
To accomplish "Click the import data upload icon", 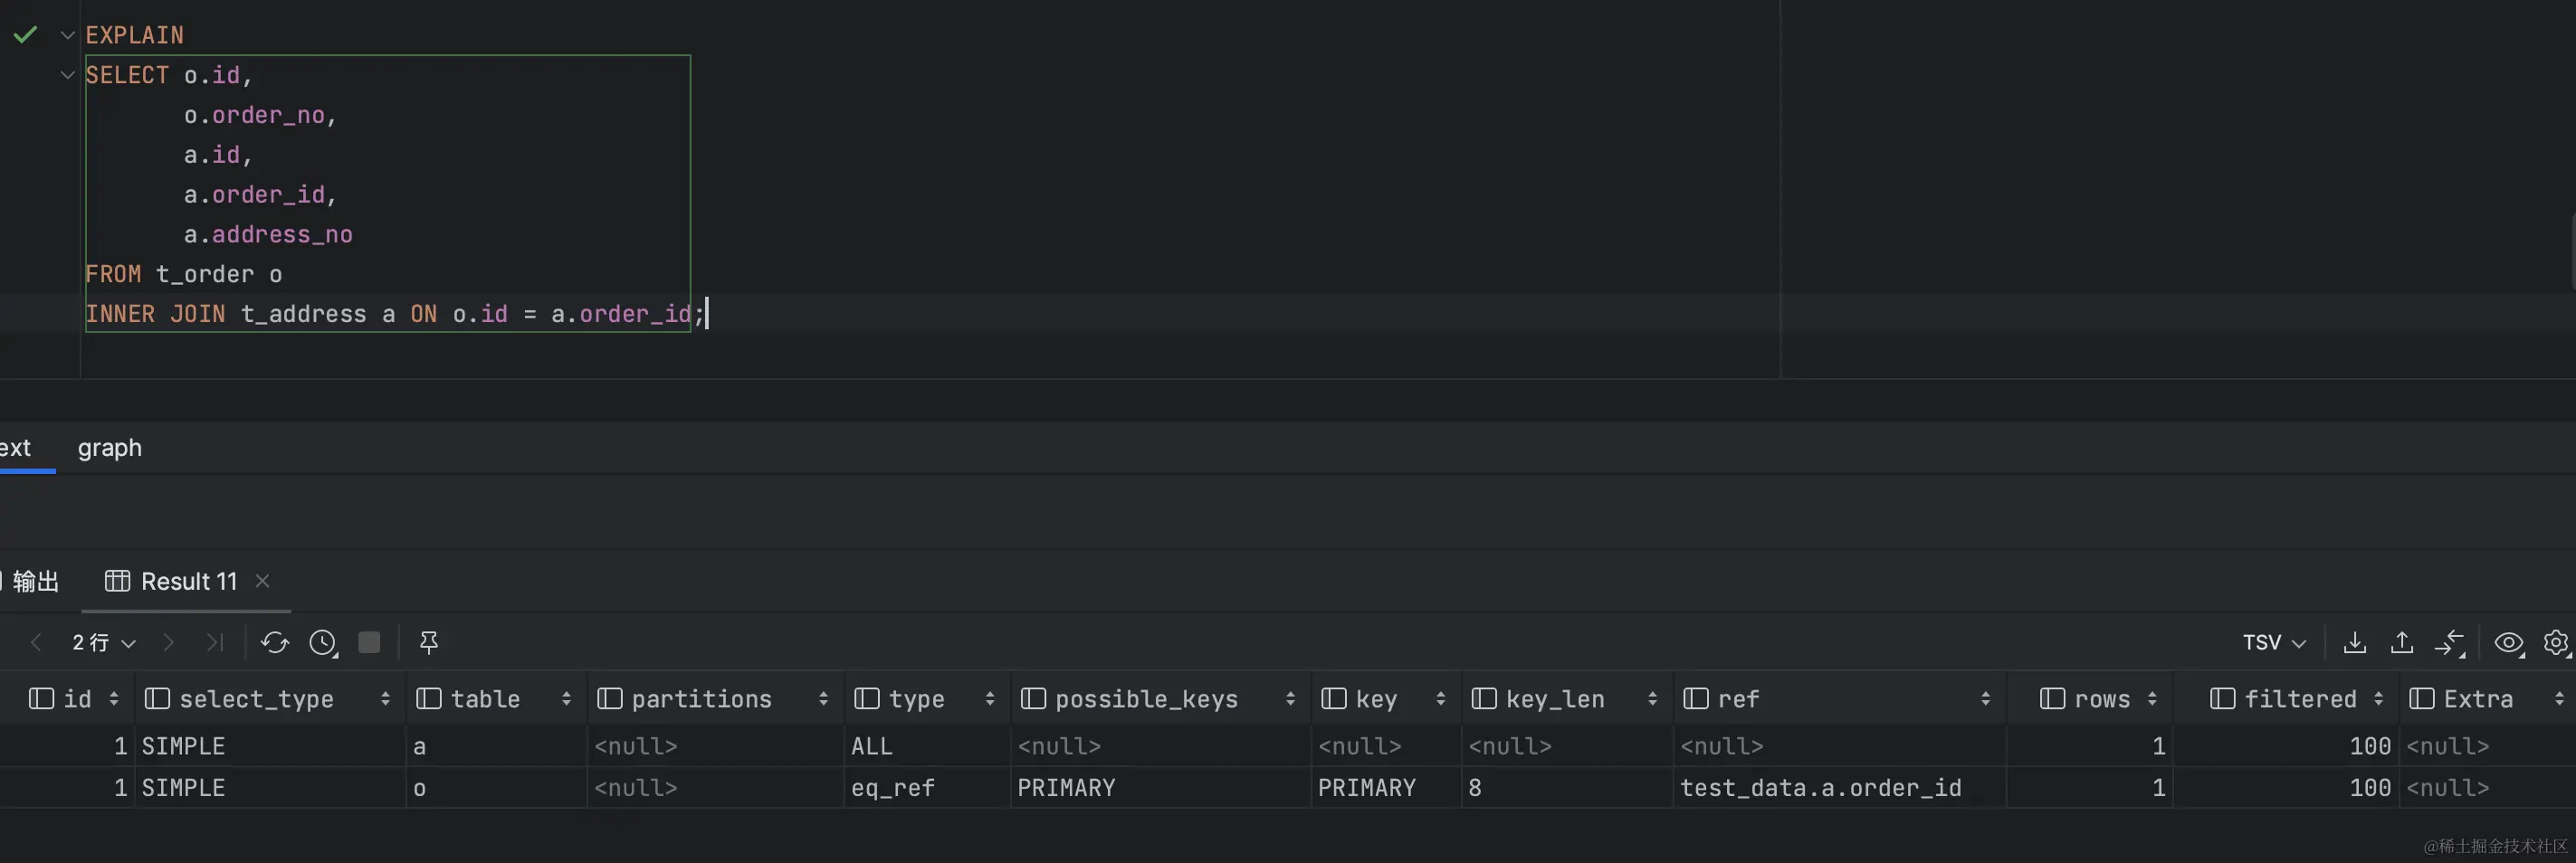I will [2402, 642].
